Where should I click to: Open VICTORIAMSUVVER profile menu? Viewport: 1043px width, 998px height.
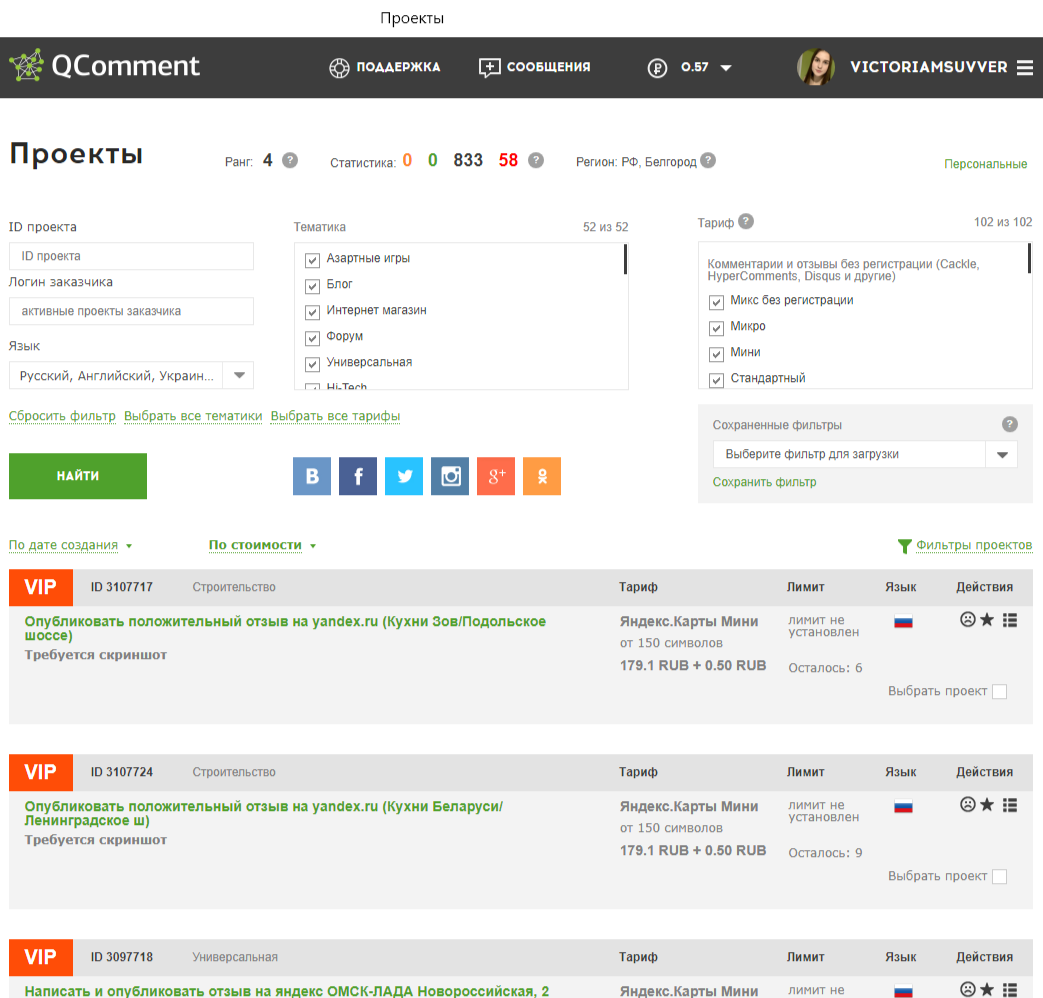point(929,67)
